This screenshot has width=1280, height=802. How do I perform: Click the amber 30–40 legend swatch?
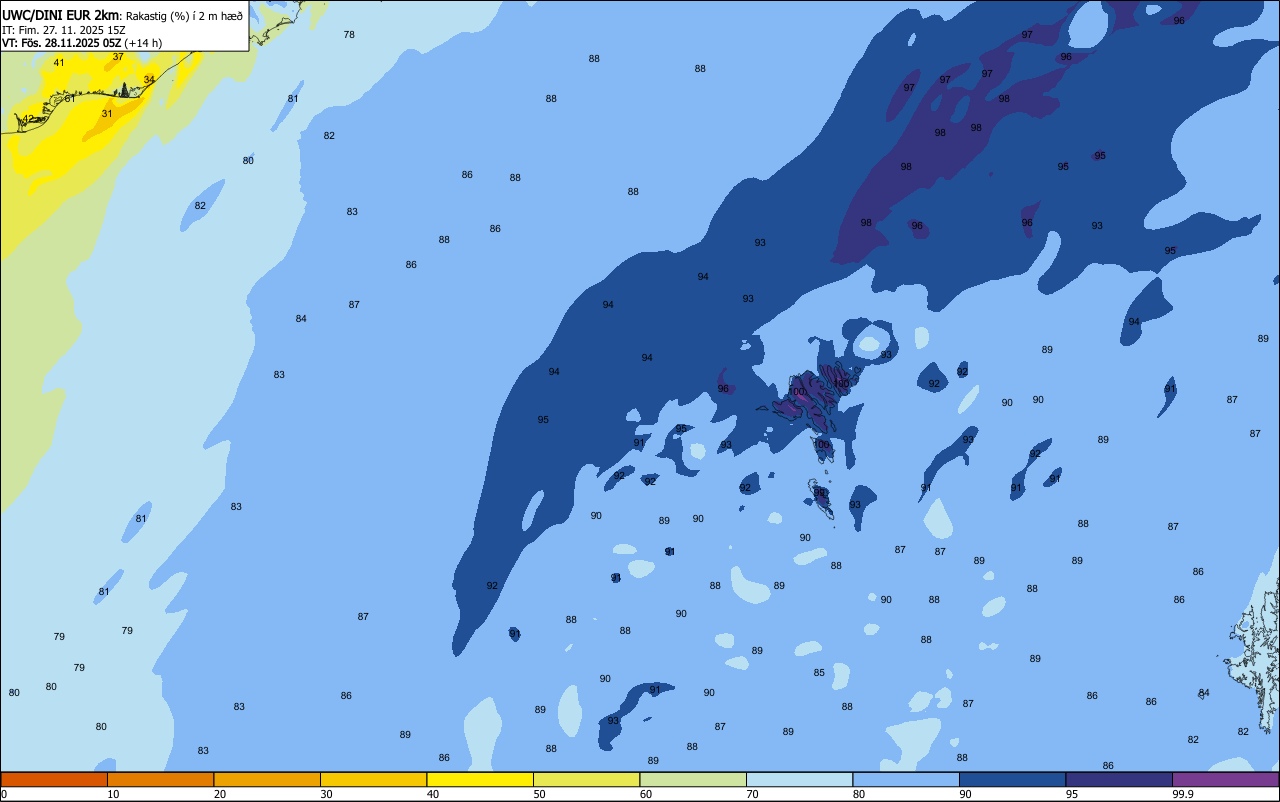point(373,779)
